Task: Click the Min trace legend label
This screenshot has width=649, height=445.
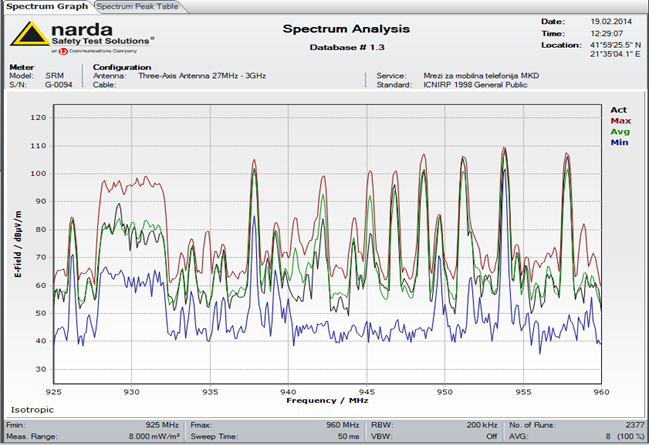Action: [x=619, y=143]
